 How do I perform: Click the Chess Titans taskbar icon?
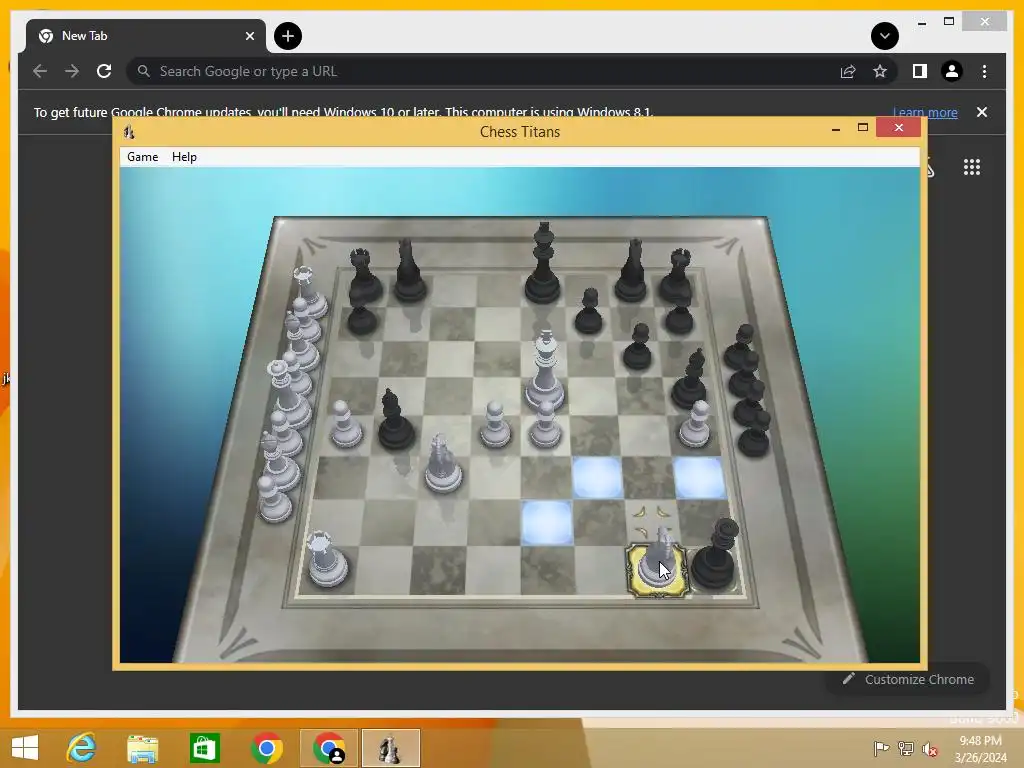click(391, 748)
